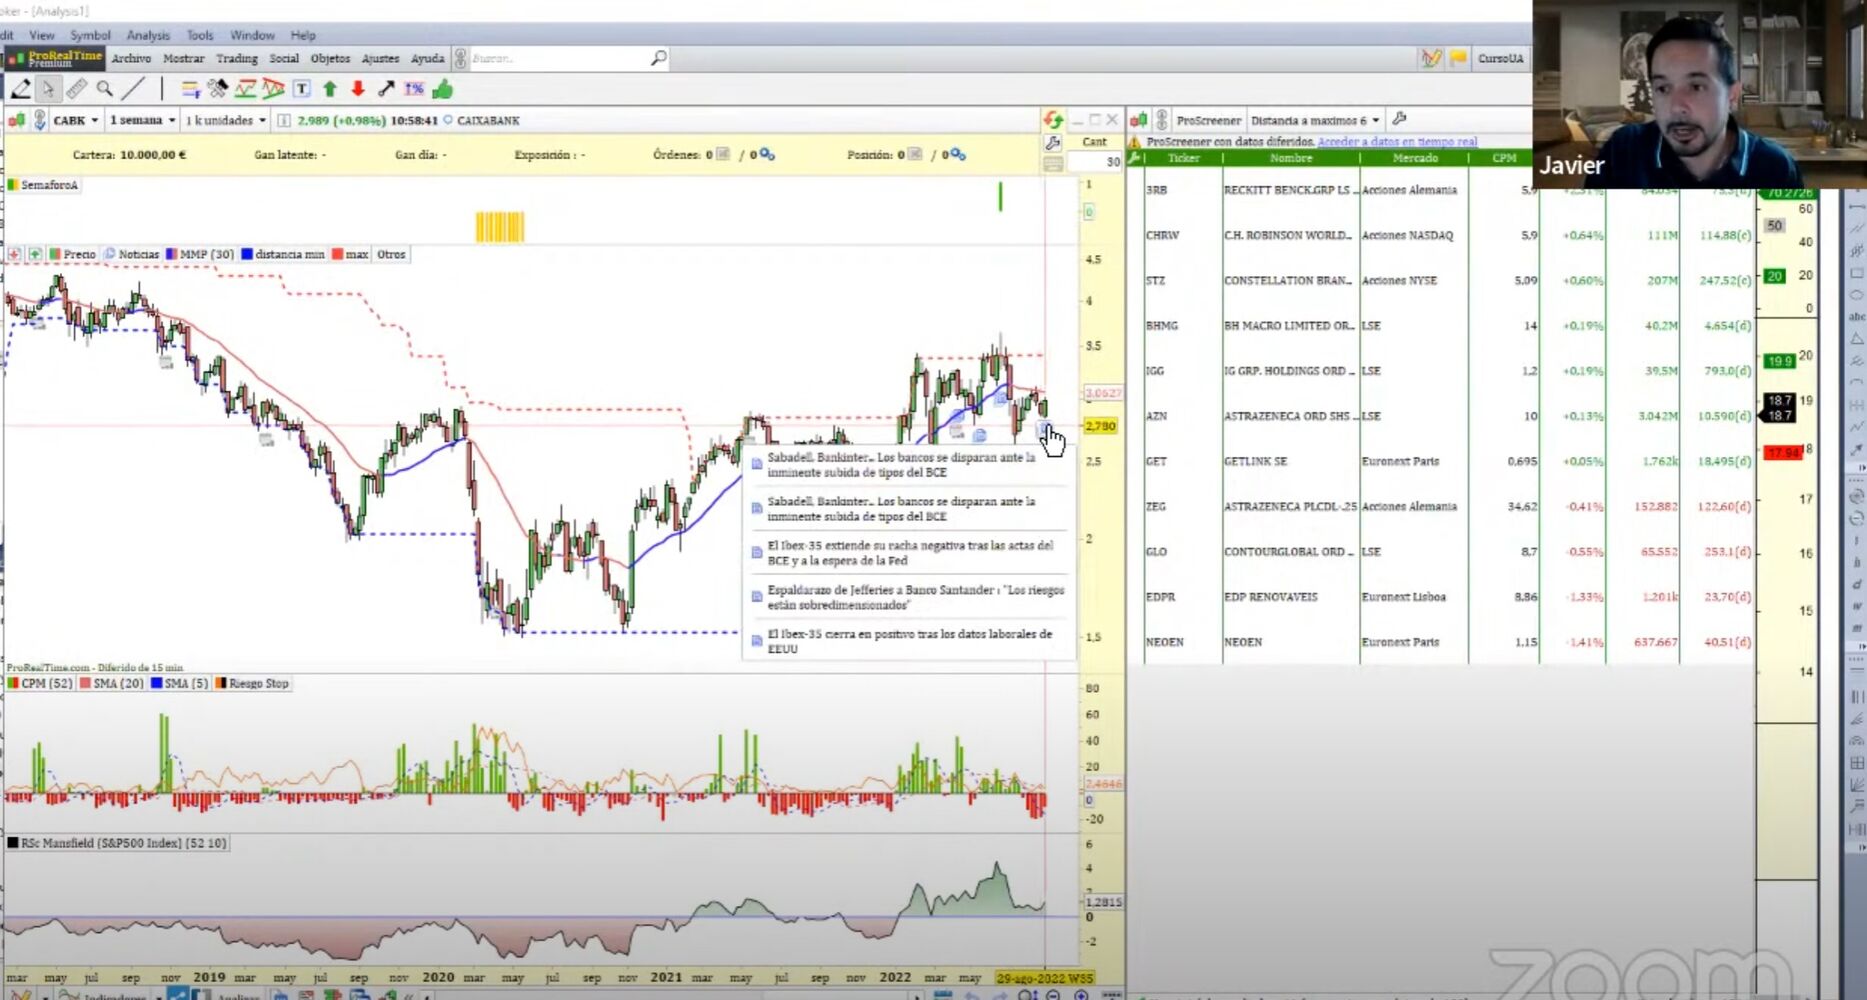
Task: Toggle the max indicator legend
Action: click(350, 254)
